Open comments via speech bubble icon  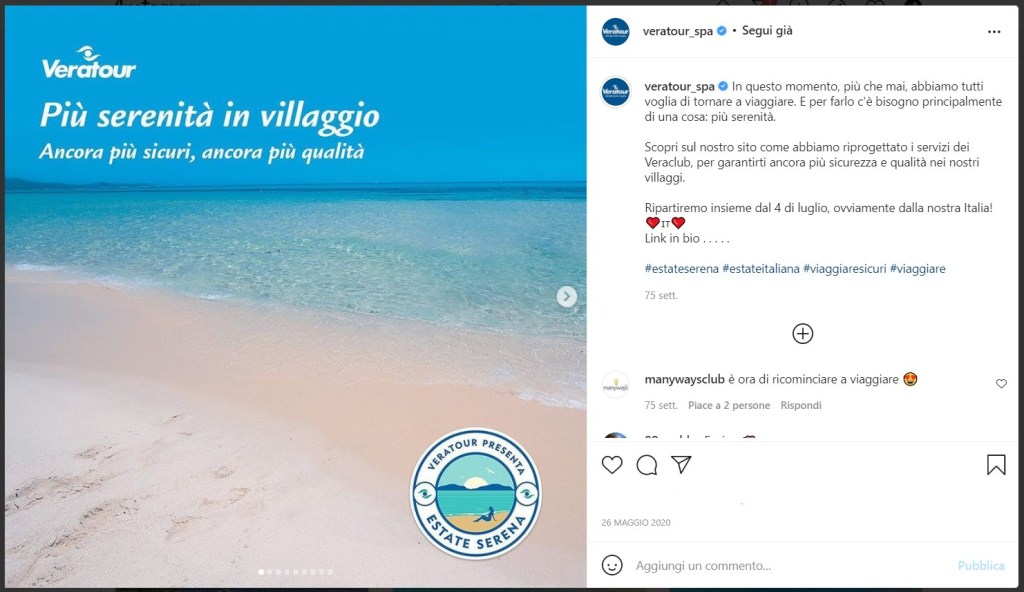click(647, 465)
